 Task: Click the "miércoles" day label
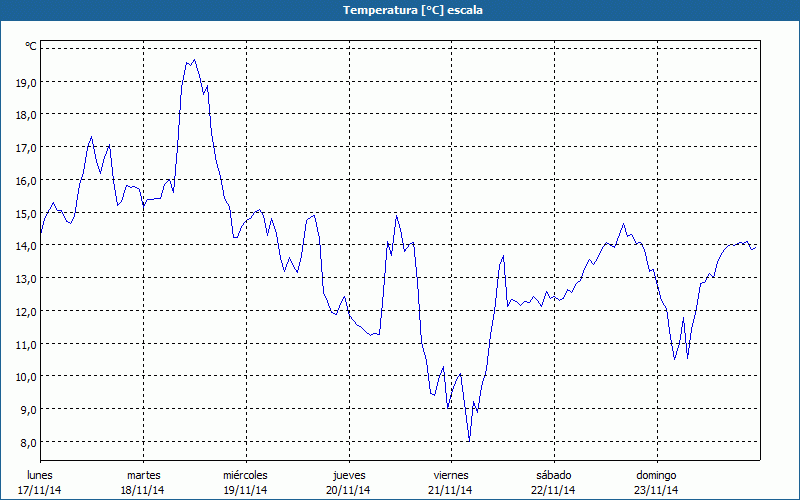click(245, 475)
